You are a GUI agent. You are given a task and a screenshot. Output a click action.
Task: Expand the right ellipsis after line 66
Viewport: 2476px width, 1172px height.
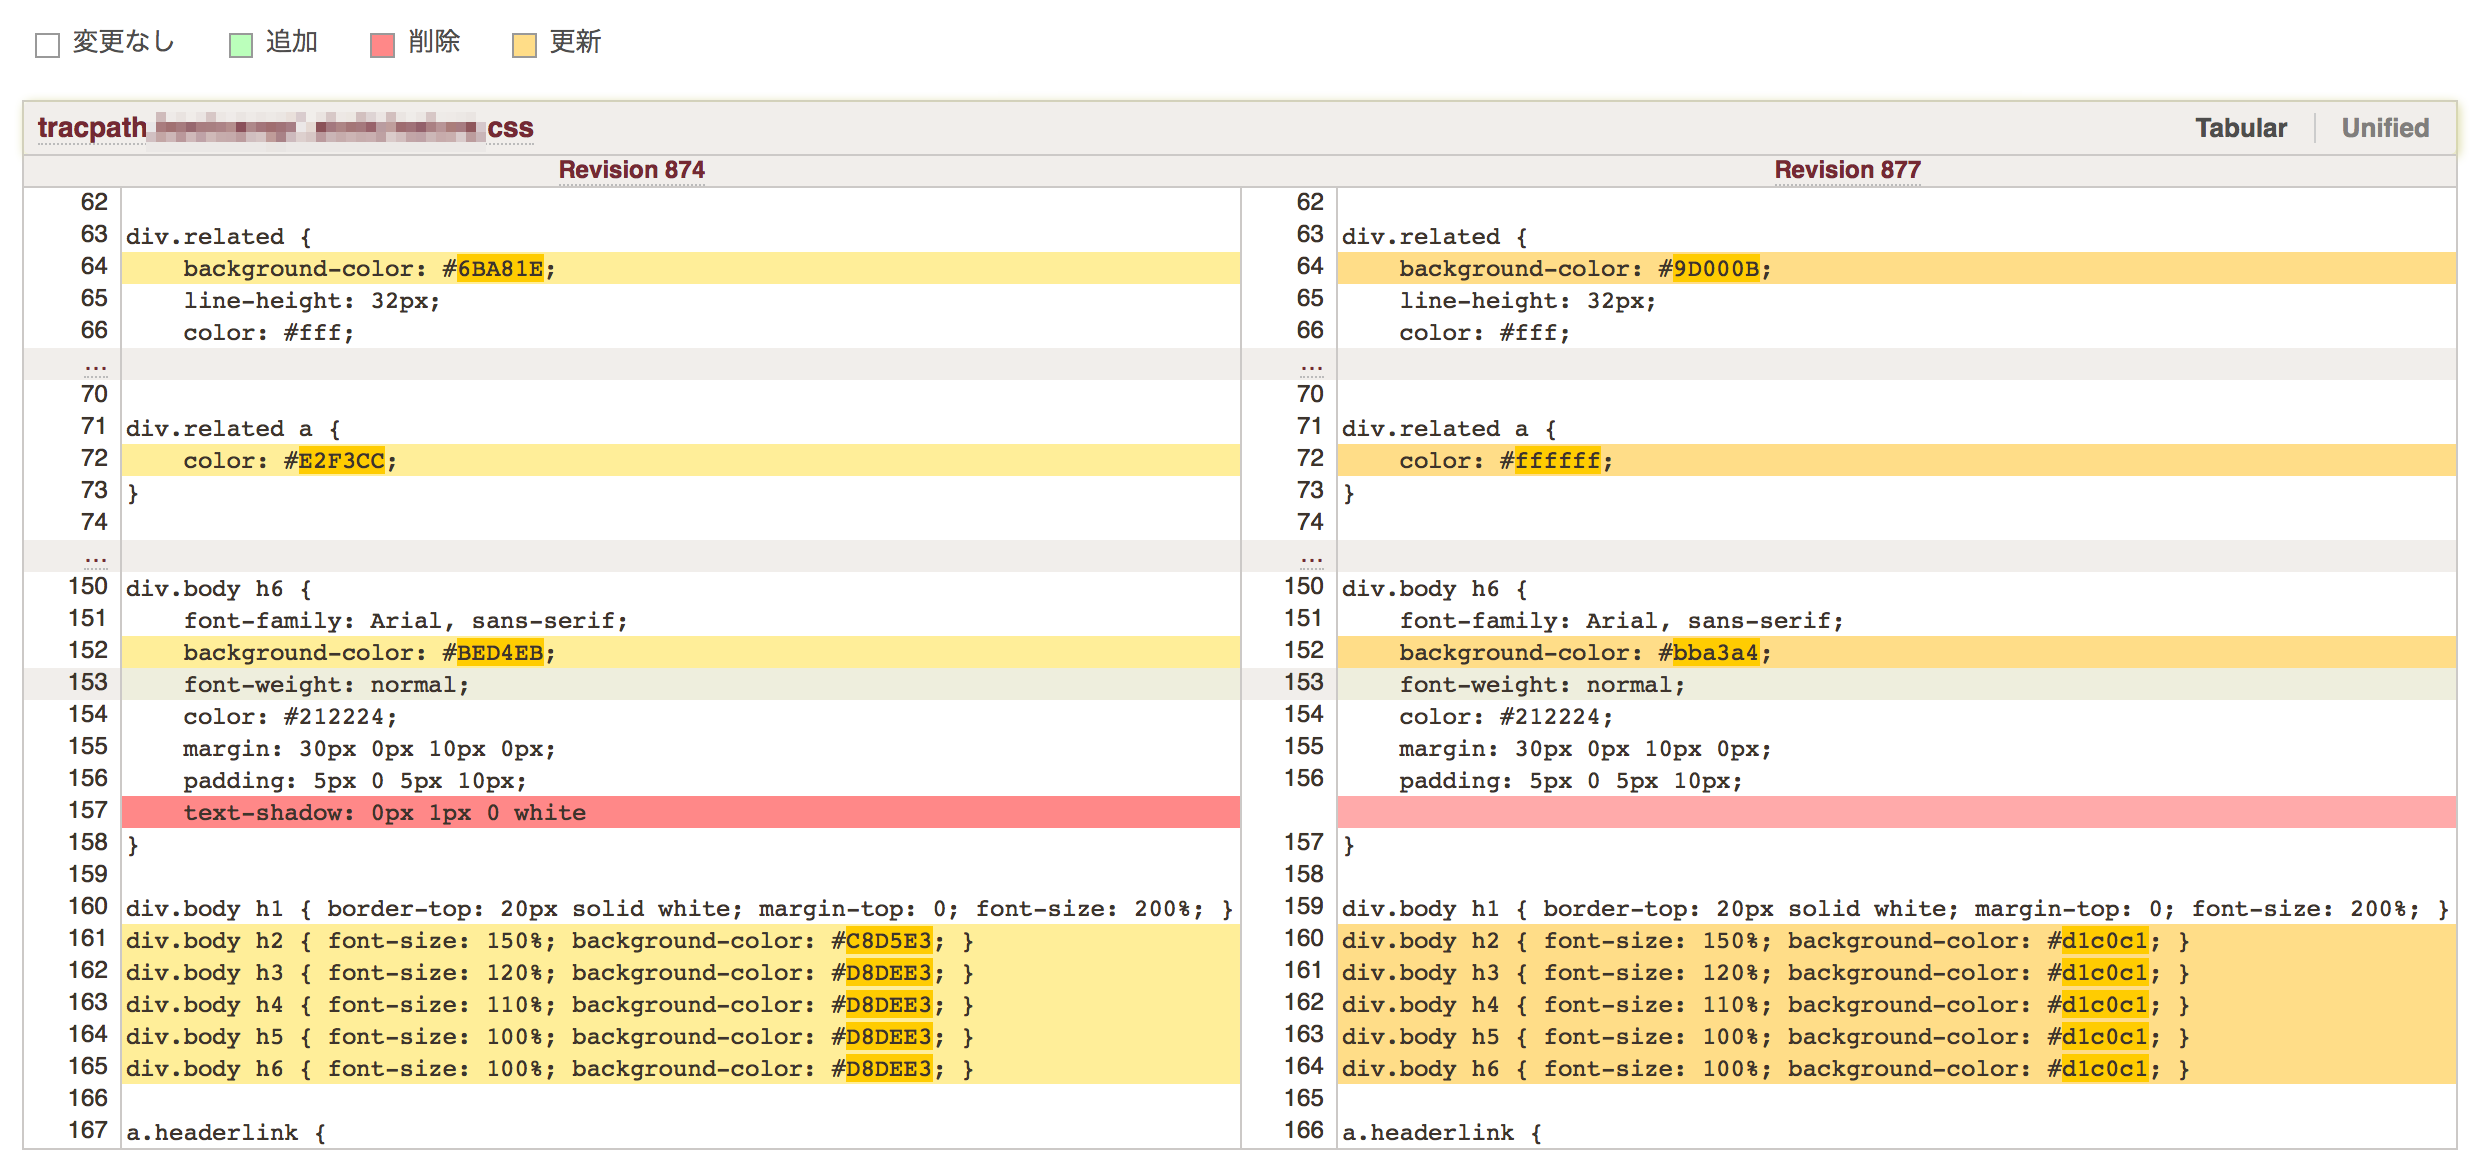[1311, 365]
